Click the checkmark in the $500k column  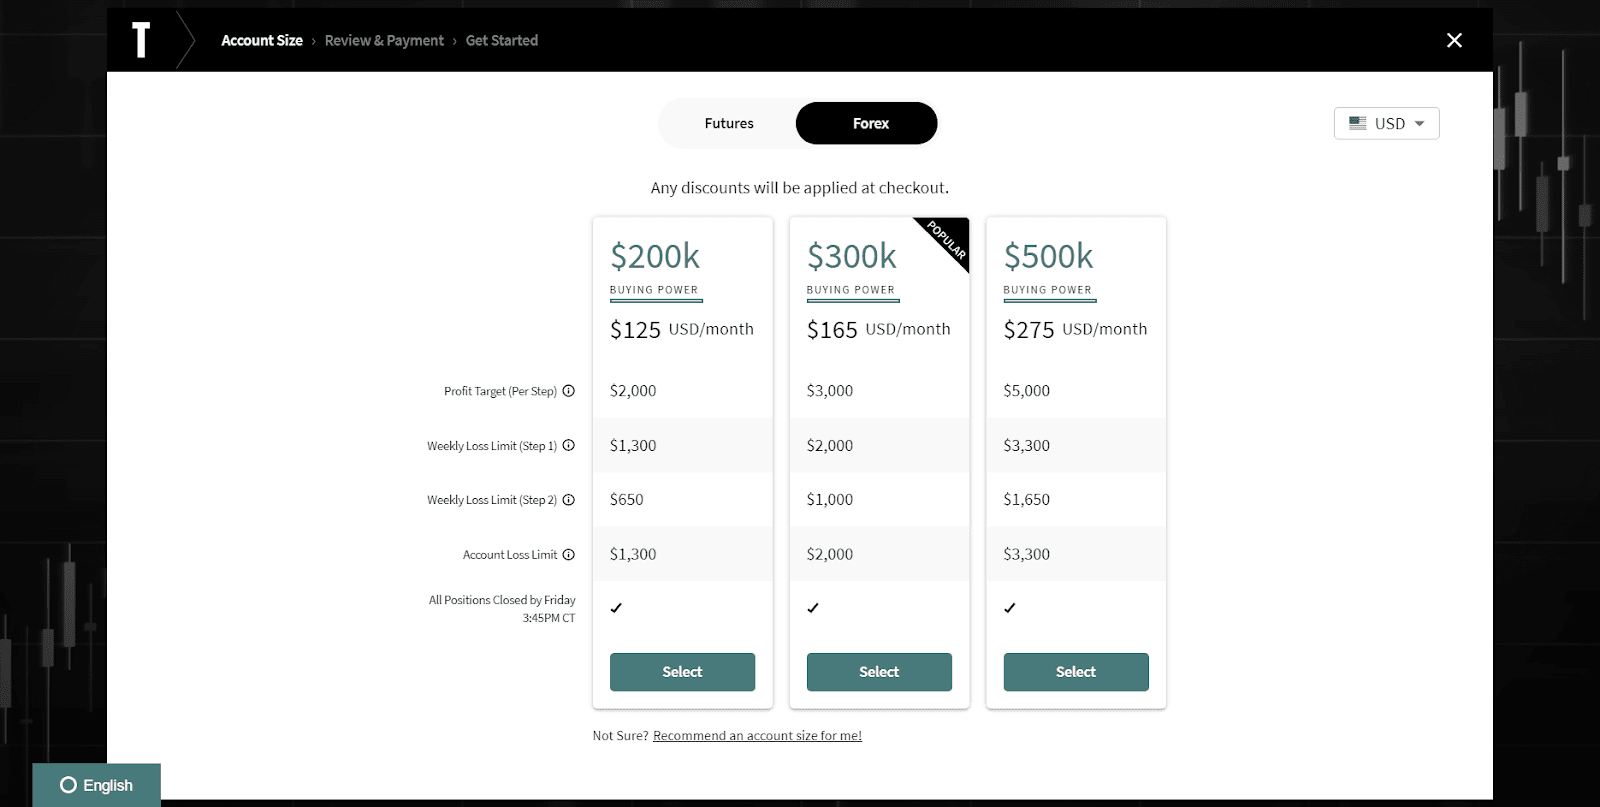pyautogui.click(x=1010, y=608)
